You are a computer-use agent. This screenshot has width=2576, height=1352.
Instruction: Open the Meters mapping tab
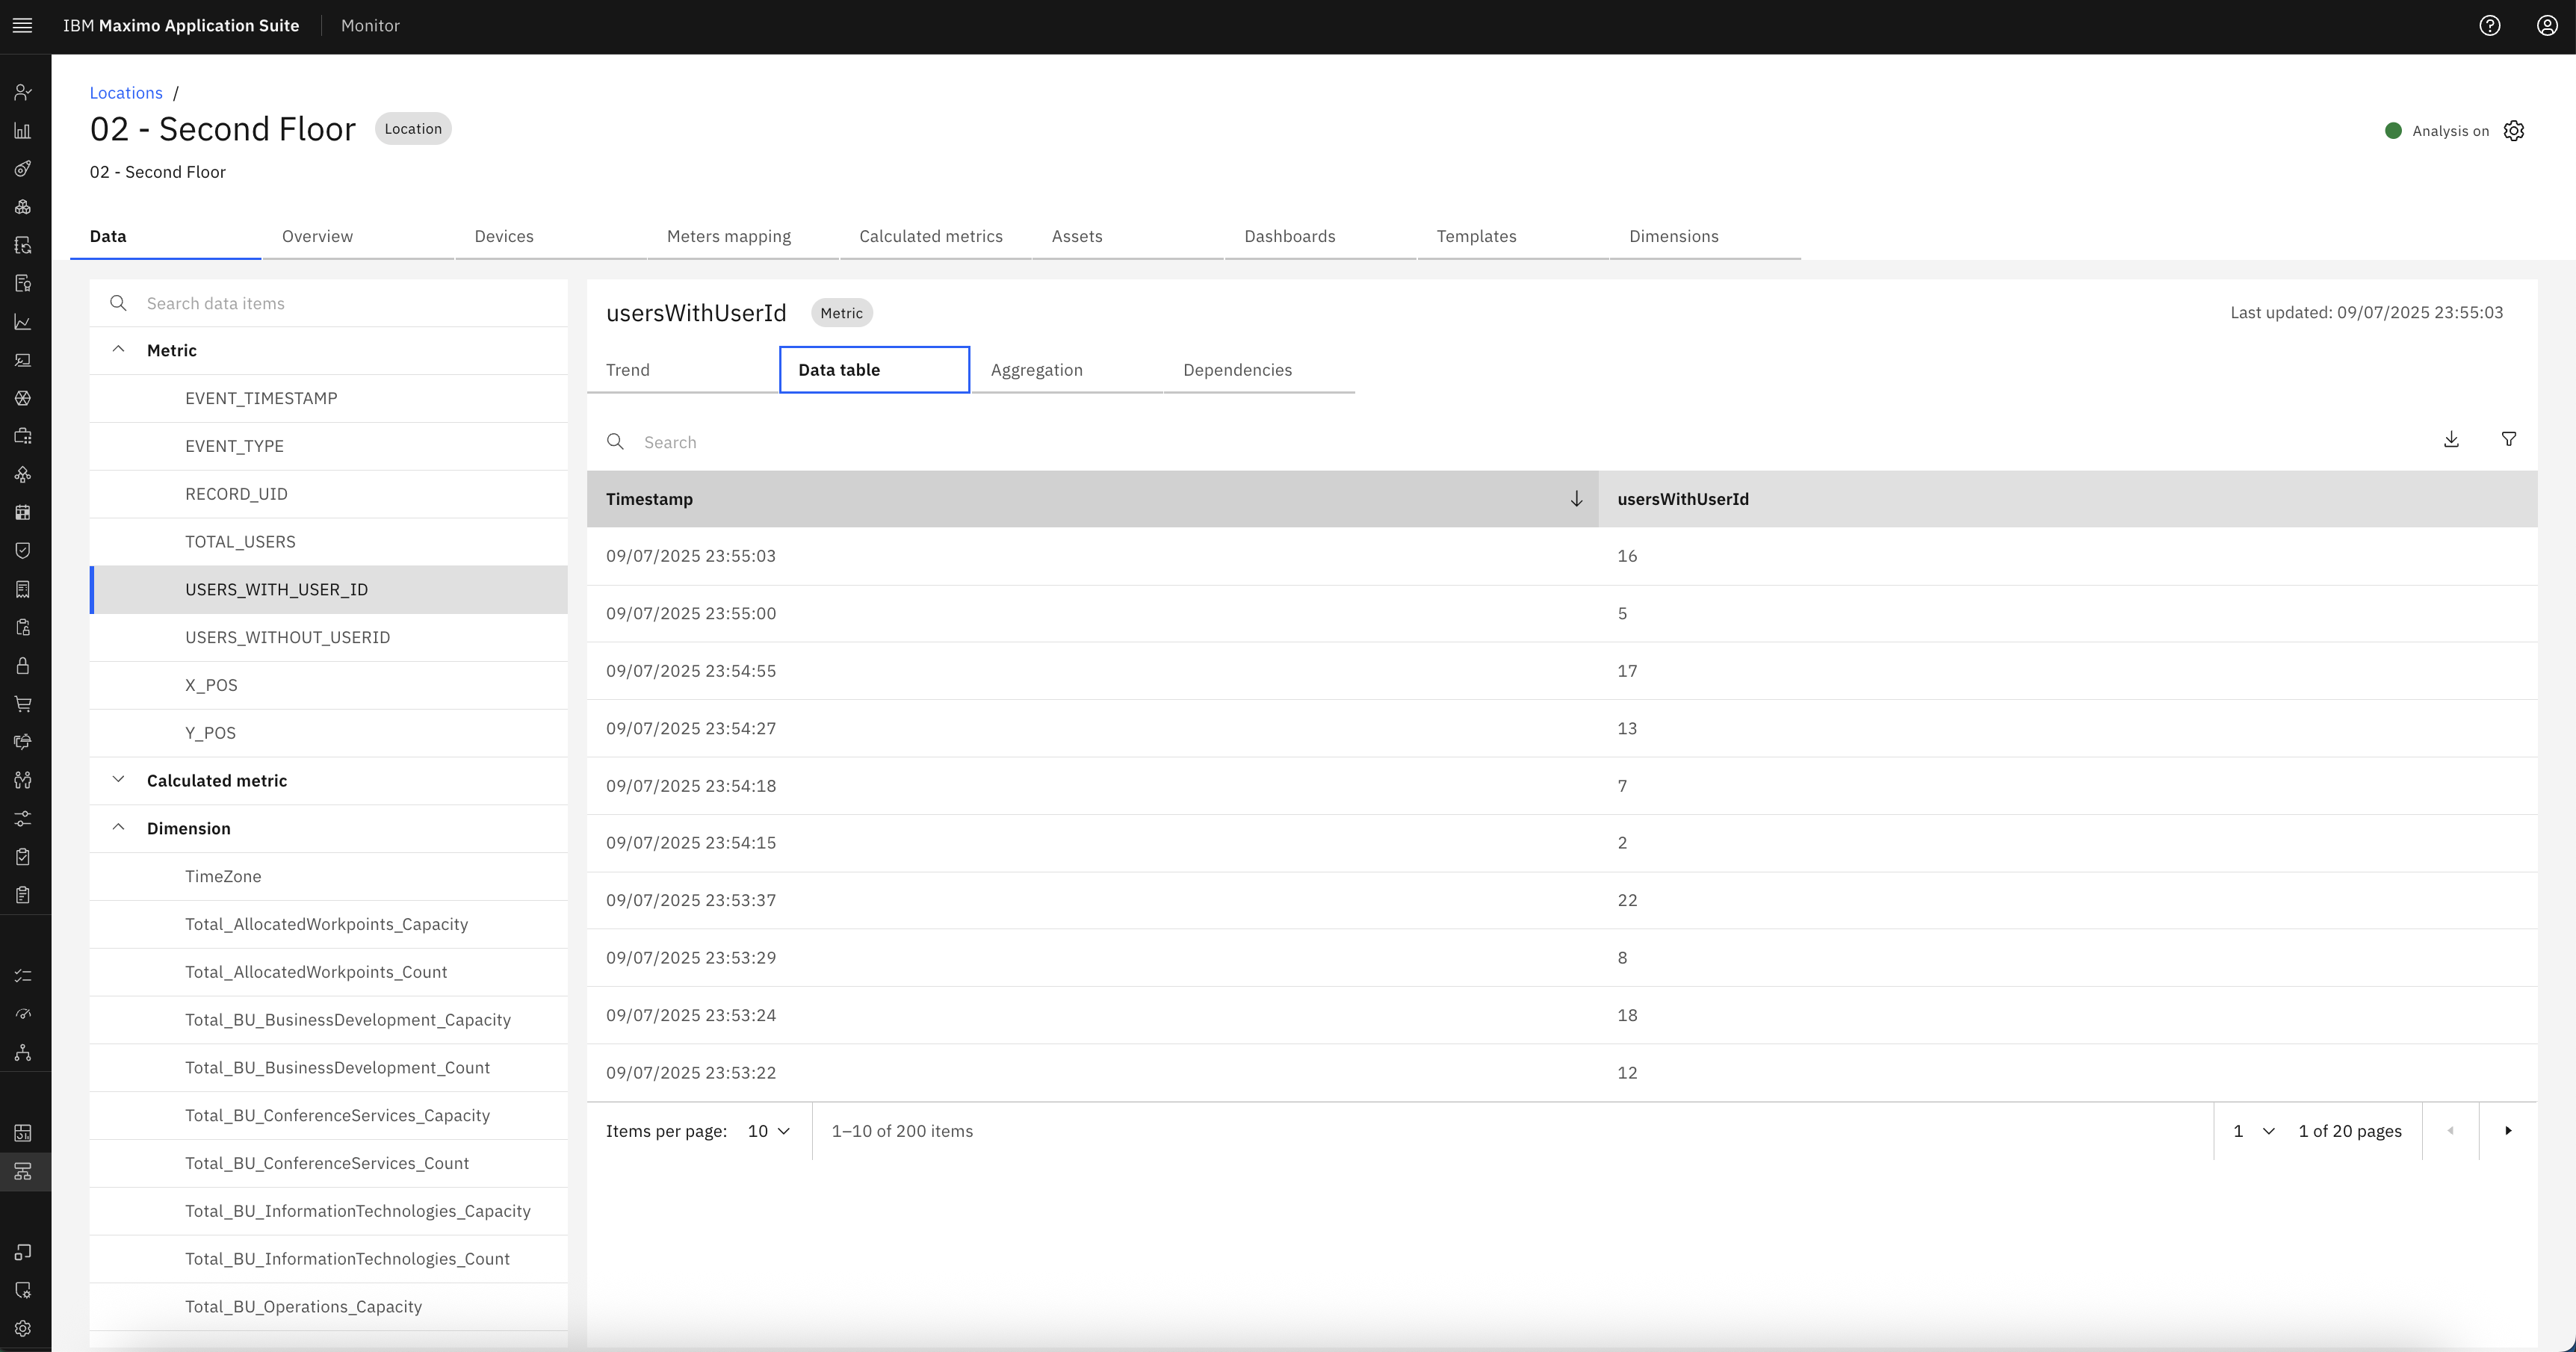(743, 237)
